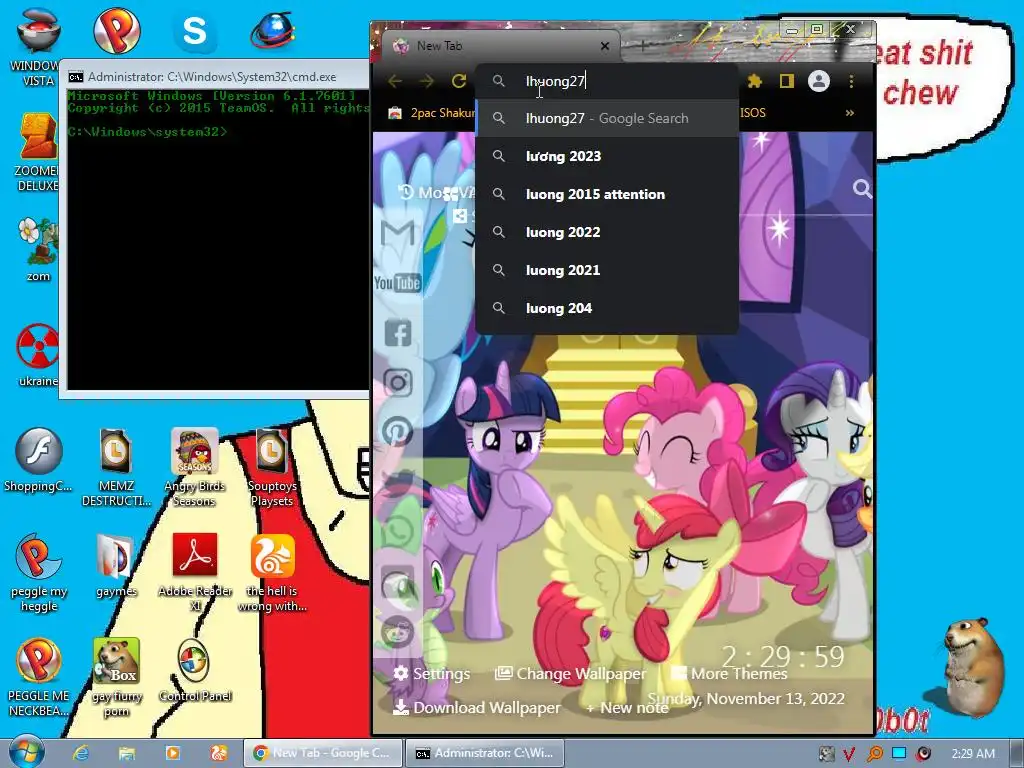Open Chrome extensions puzzle icon
Viewport: 1024px width, 768px height.
[x=754, y=81]
